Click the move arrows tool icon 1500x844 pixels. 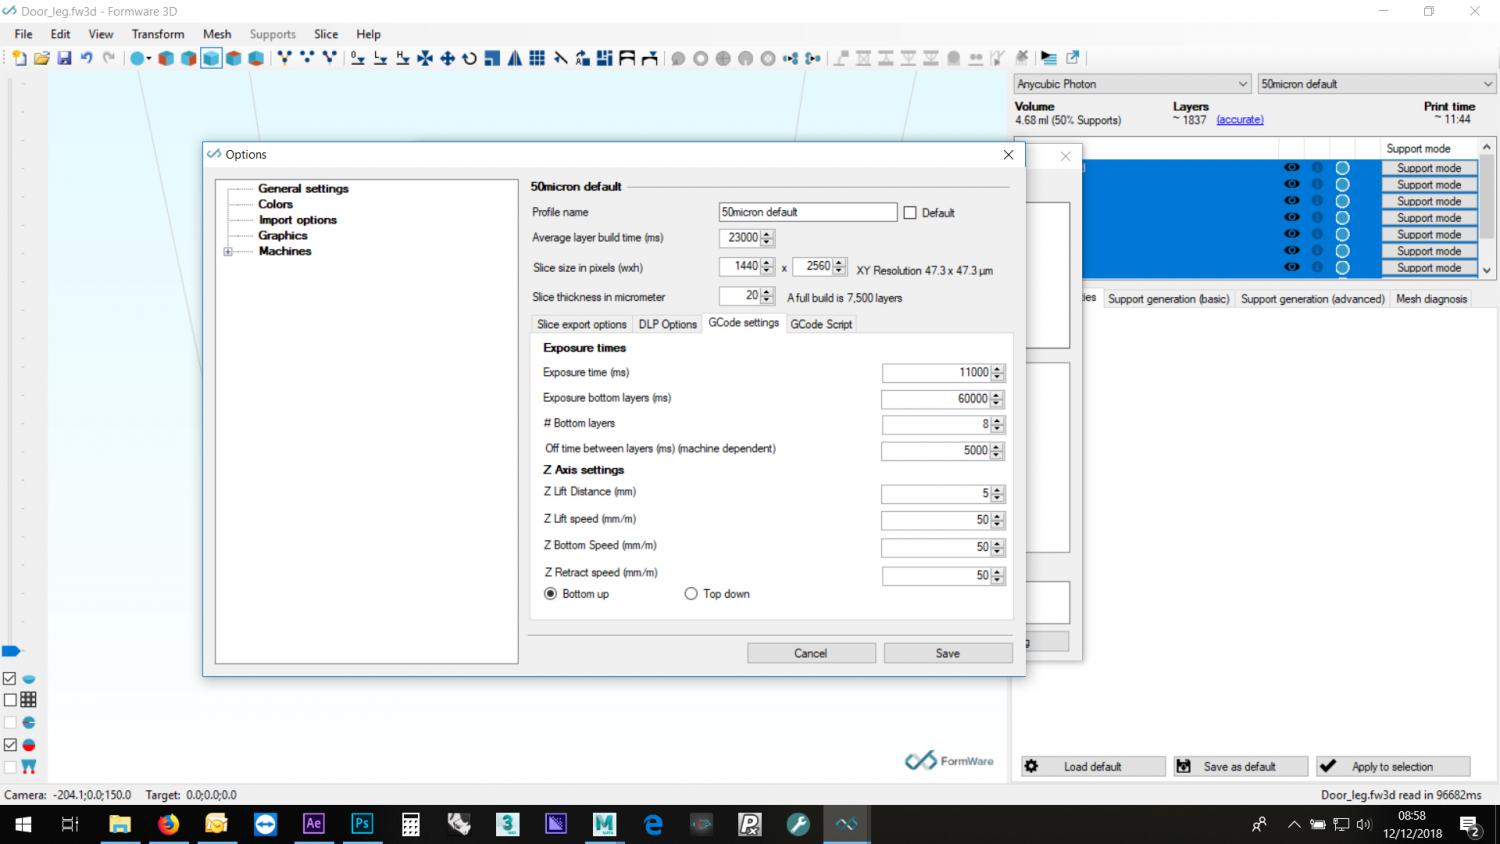pyautogui.click(x=447, y=58)
